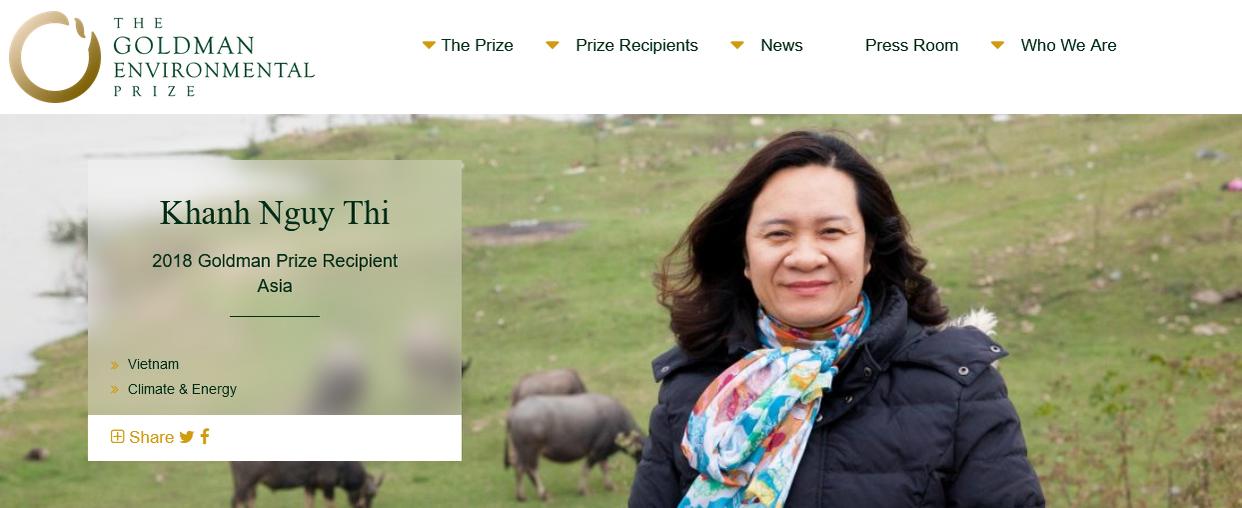The width and height of the screenshot is (1242, 508).
Task: Go to the News menu item
Action: [782, 45]
